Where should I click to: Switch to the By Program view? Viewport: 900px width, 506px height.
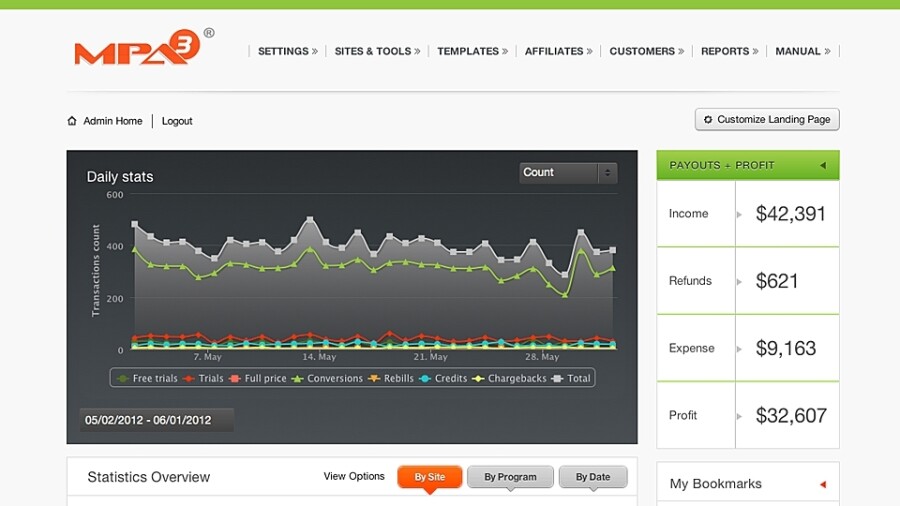510,477
